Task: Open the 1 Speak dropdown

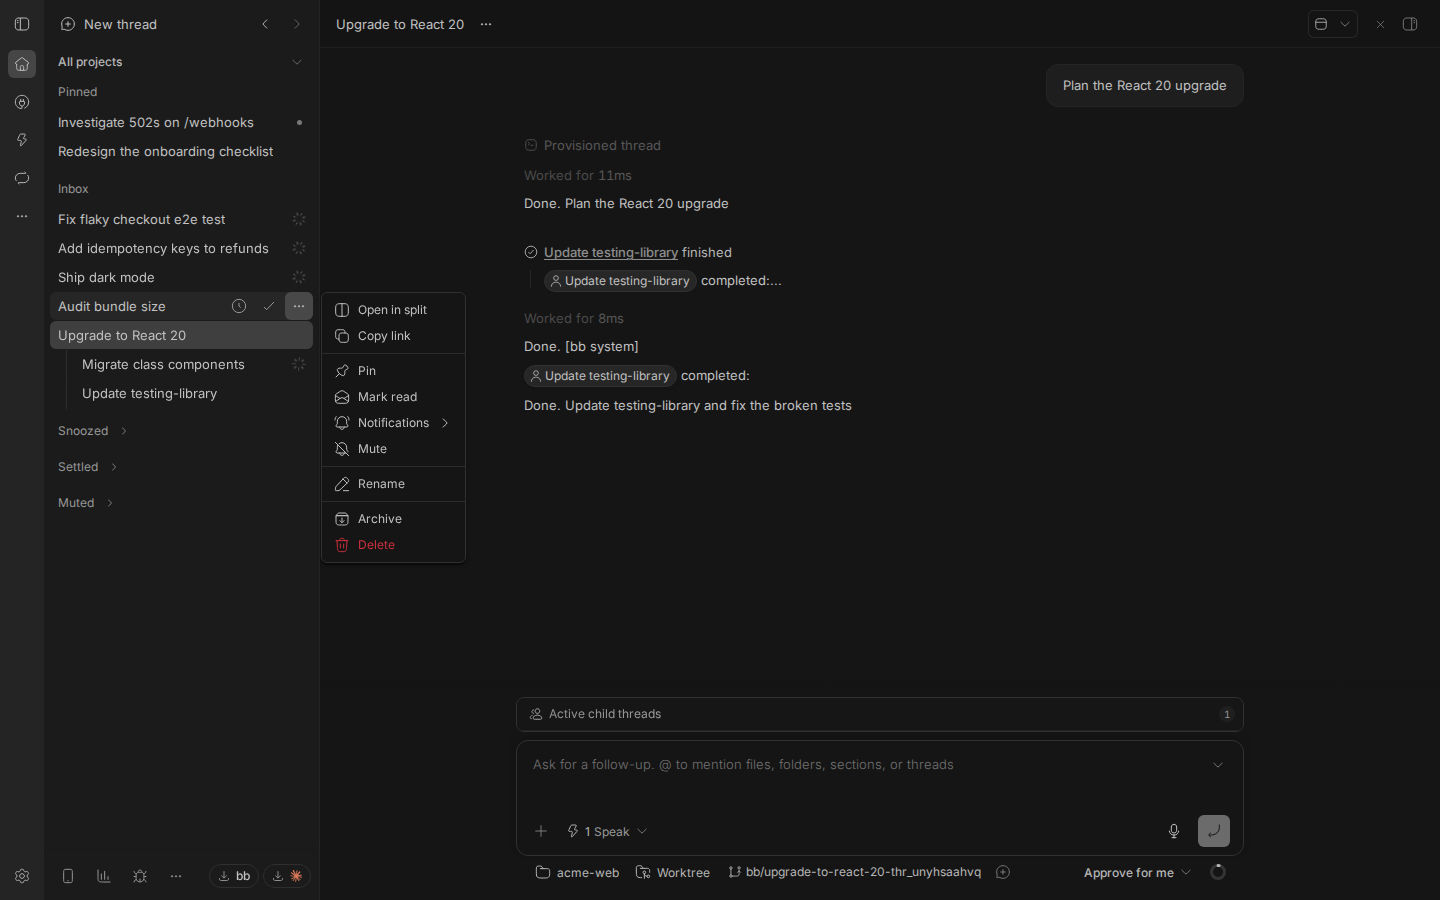Action: [608, 831]
